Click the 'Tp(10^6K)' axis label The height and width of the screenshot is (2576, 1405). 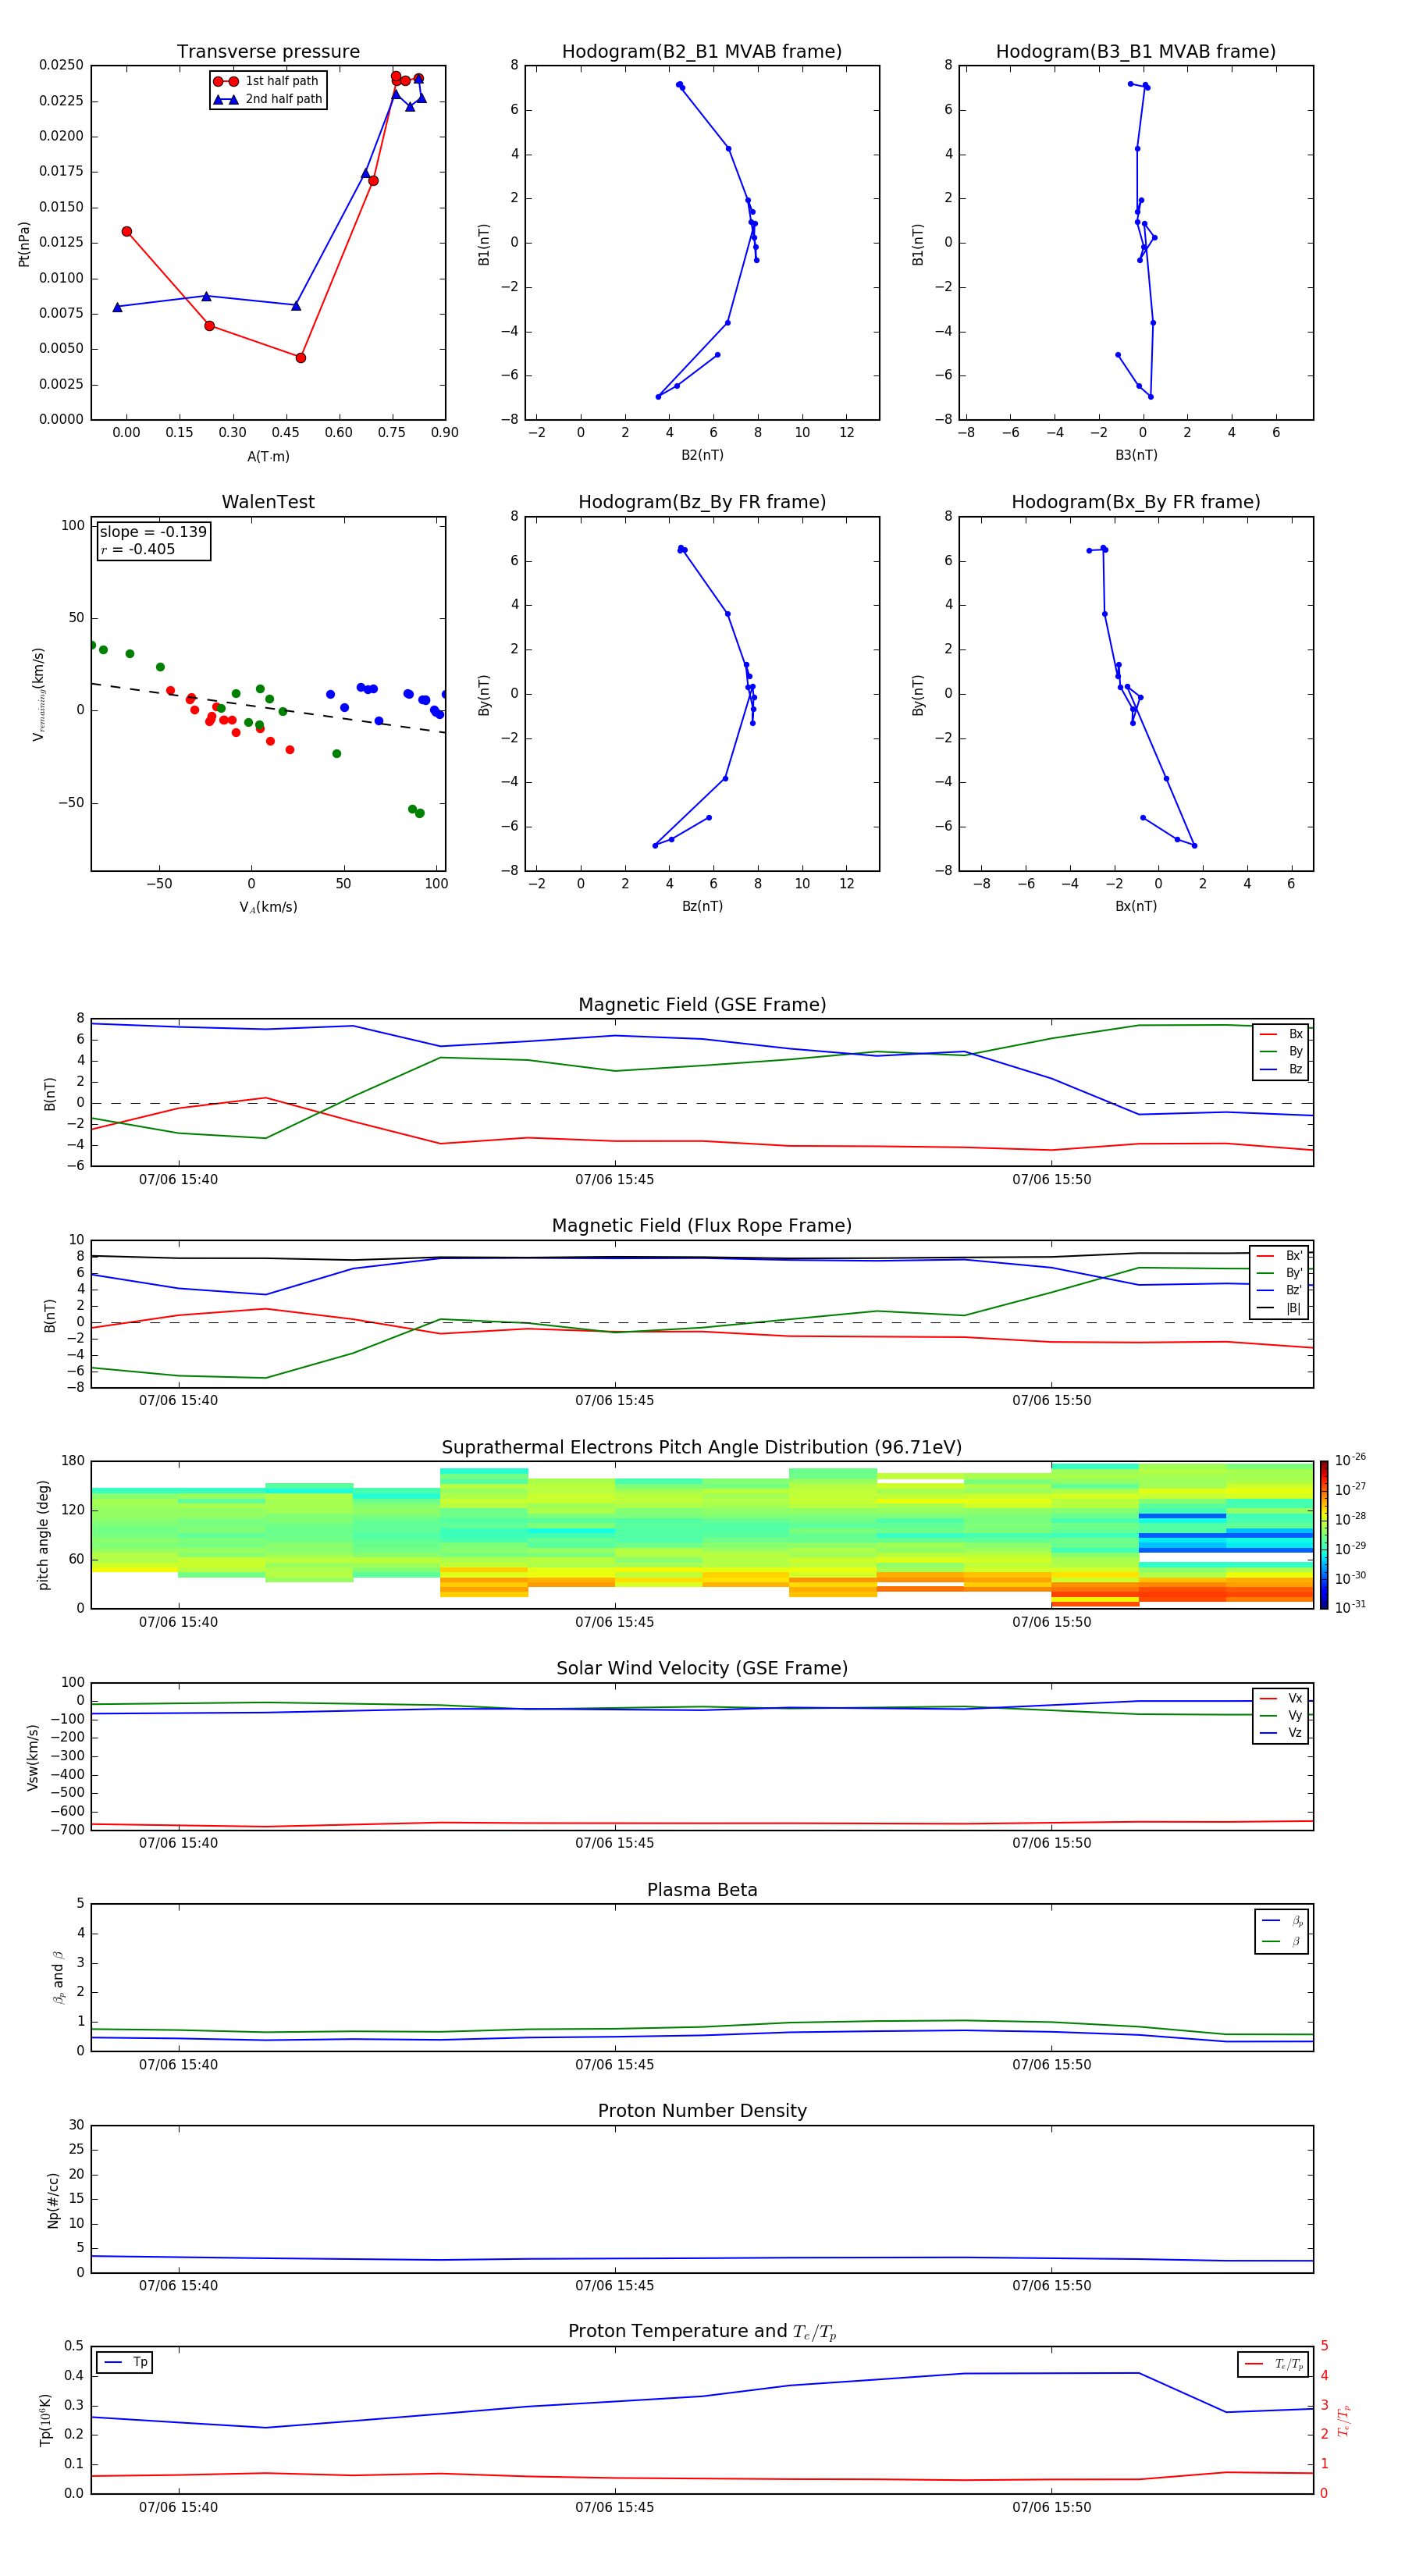(45, 2420)
